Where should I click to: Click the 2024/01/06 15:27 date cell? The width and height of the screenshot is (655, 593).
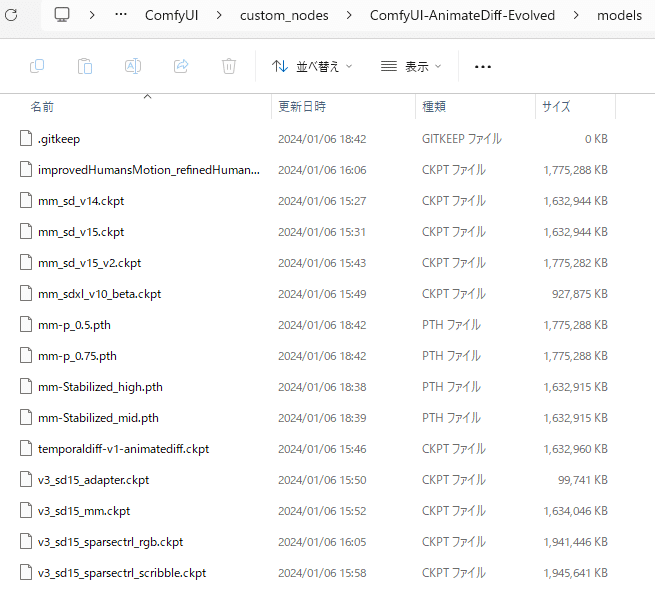[322, 201]
